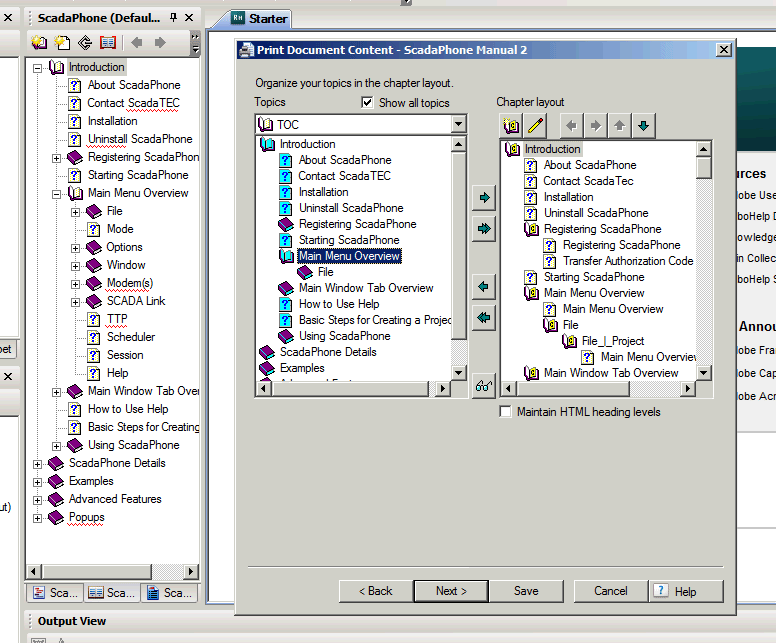Collapse the Introduction node in left tree

point(38,68)
